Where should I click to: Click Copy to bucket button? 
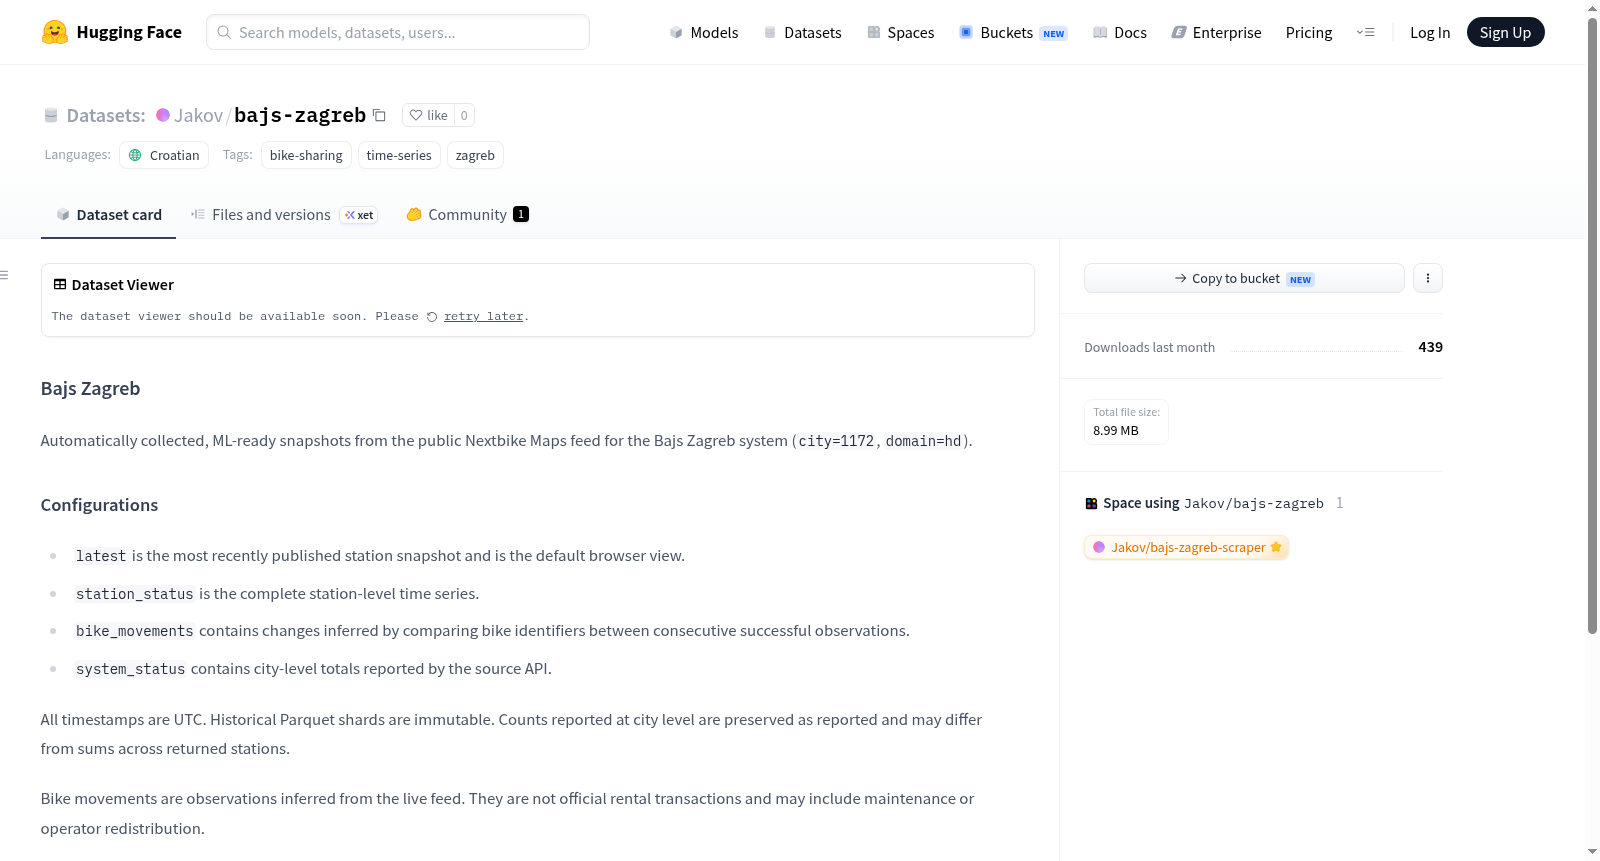(1244, 278)
